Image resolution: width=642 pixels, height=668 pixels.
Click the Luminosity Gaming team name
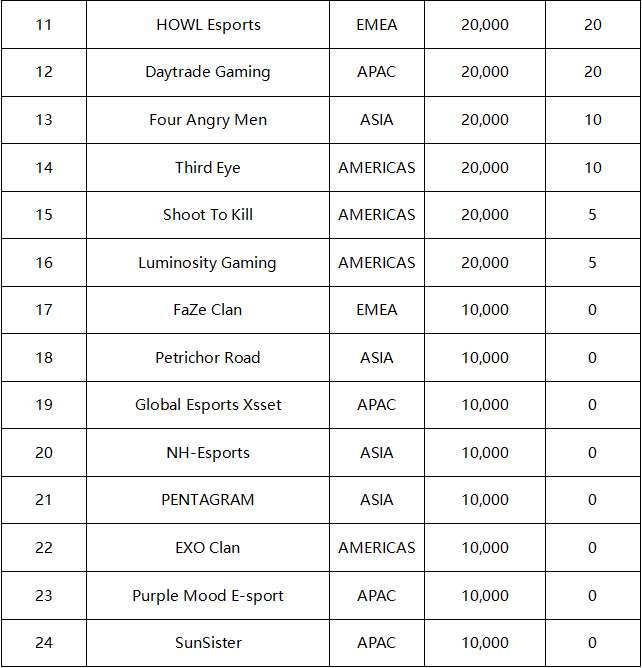[207, 263]
